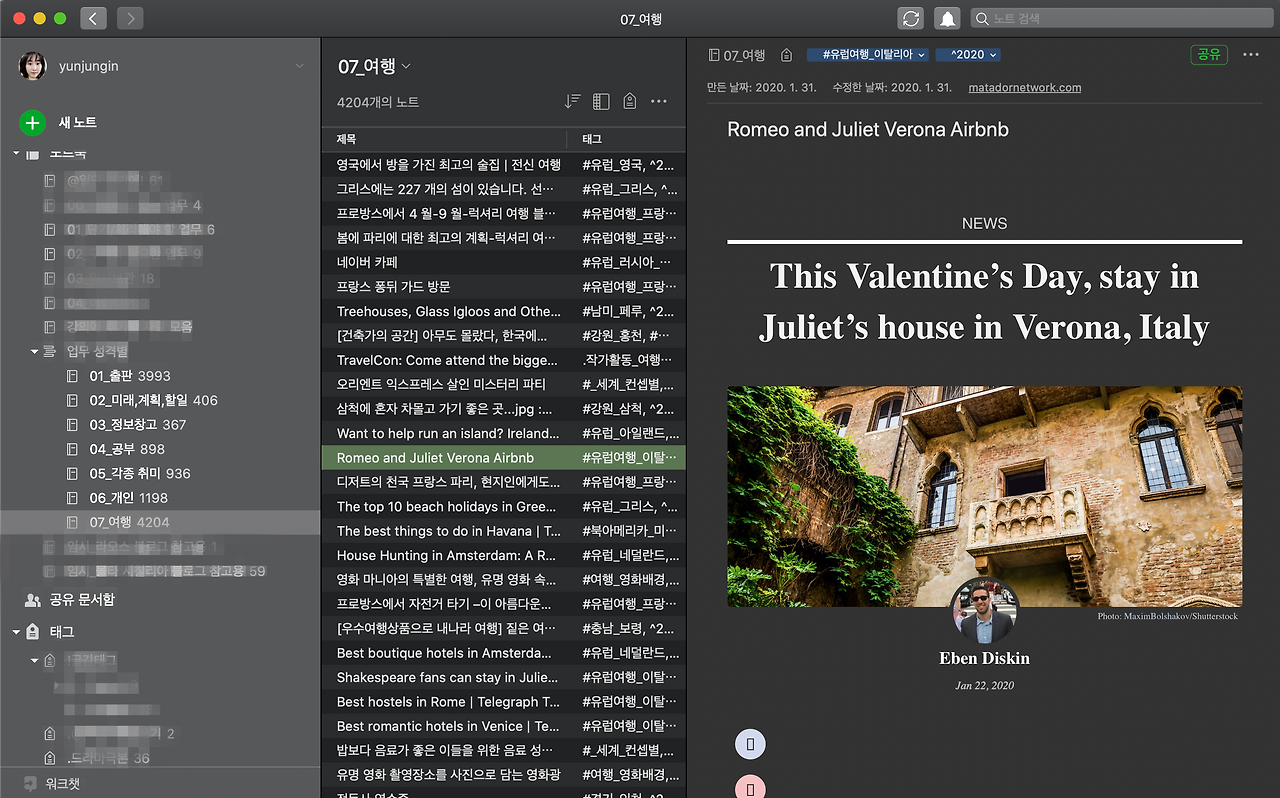This screenshot has height=798, width=1280.
Task: Create a note with the green plus button
Action: pyautogui.click(x=32, y=122)
